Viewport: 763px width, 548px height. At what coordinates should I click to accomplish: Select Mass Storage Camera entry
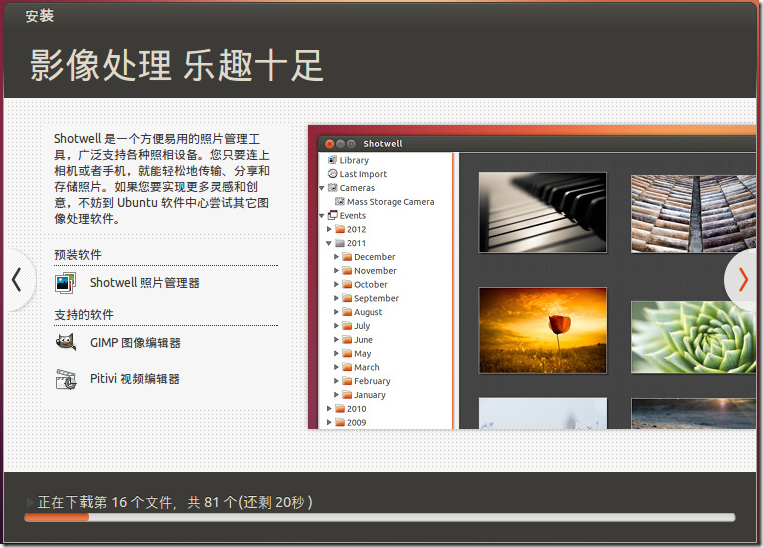(x=390, y=201)
